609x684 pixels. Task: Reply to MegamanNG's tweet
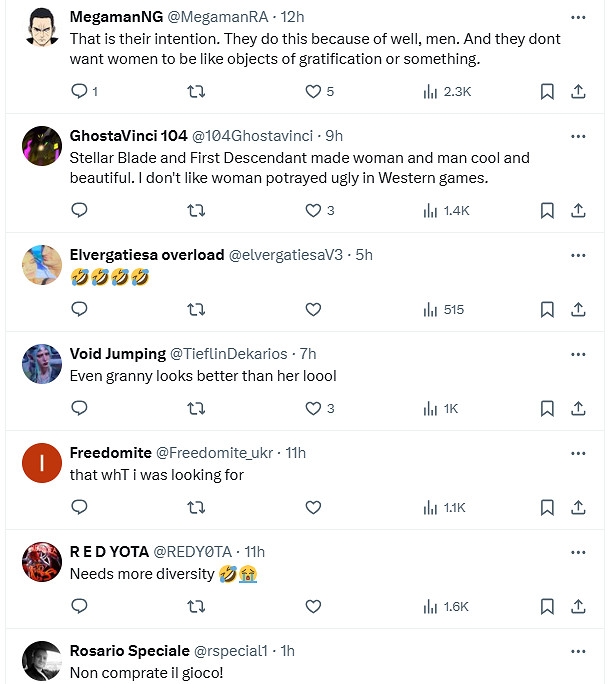[81, 92]
